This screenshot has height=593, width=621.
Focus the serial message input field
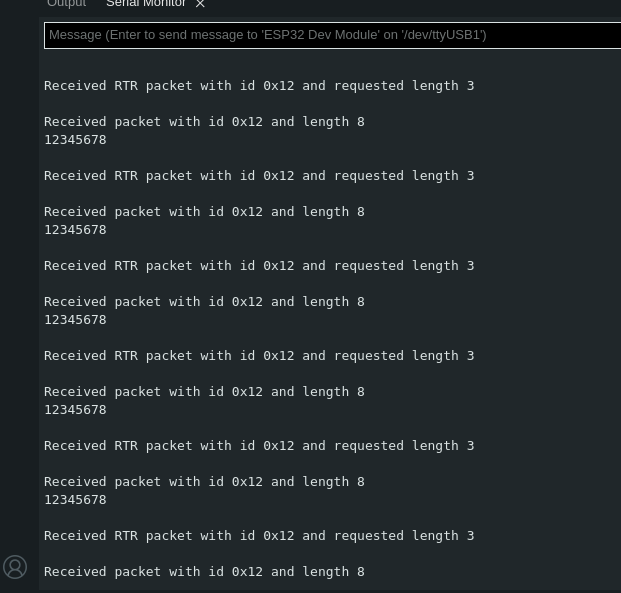pyautogui.click(x=332, y=35)
